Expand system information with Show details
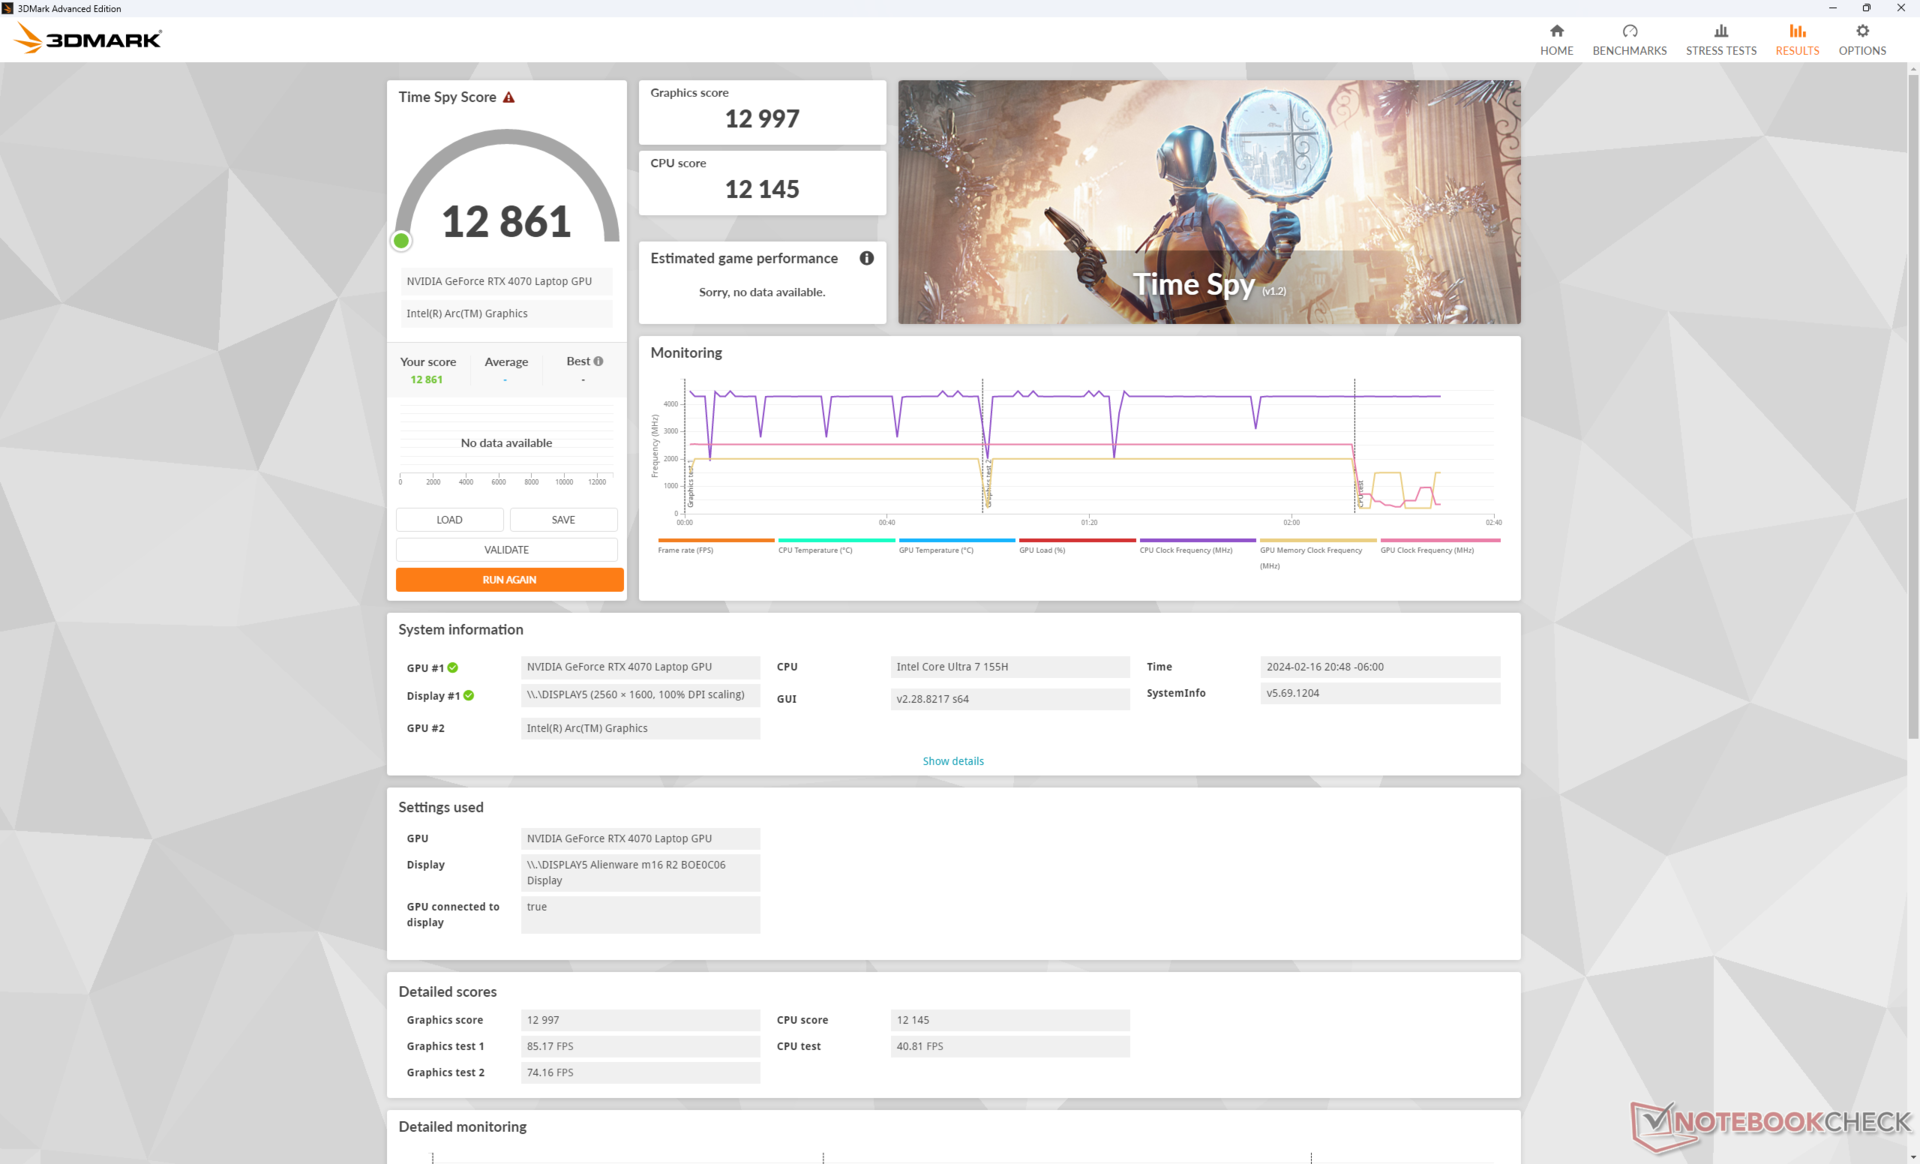This screenshot has width=1920, height=1164. [x=952, y=761]
